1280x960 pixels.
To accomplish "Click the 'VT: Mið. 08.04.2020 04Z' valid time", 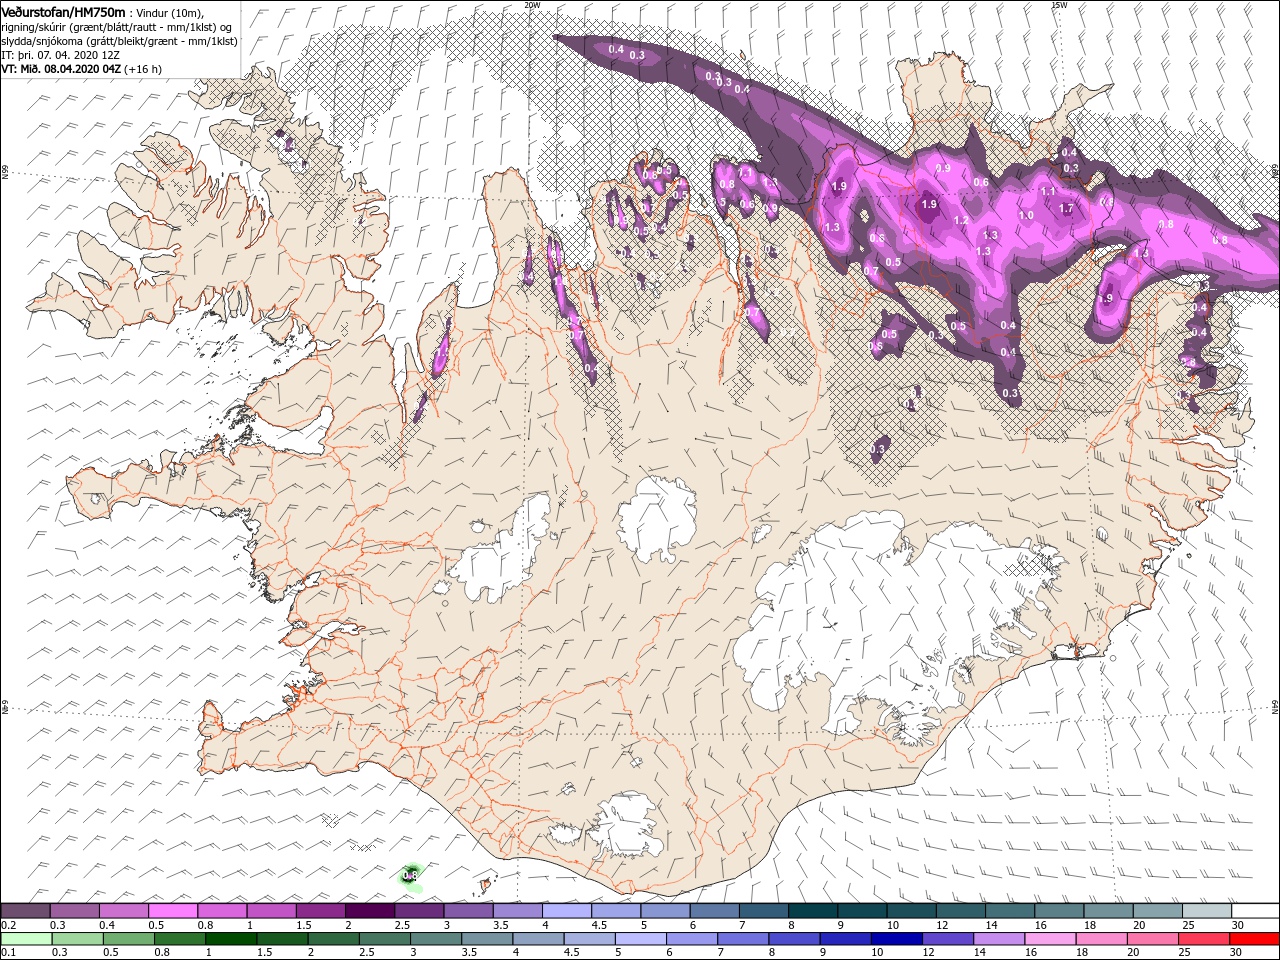I will (x=62, y=69).
